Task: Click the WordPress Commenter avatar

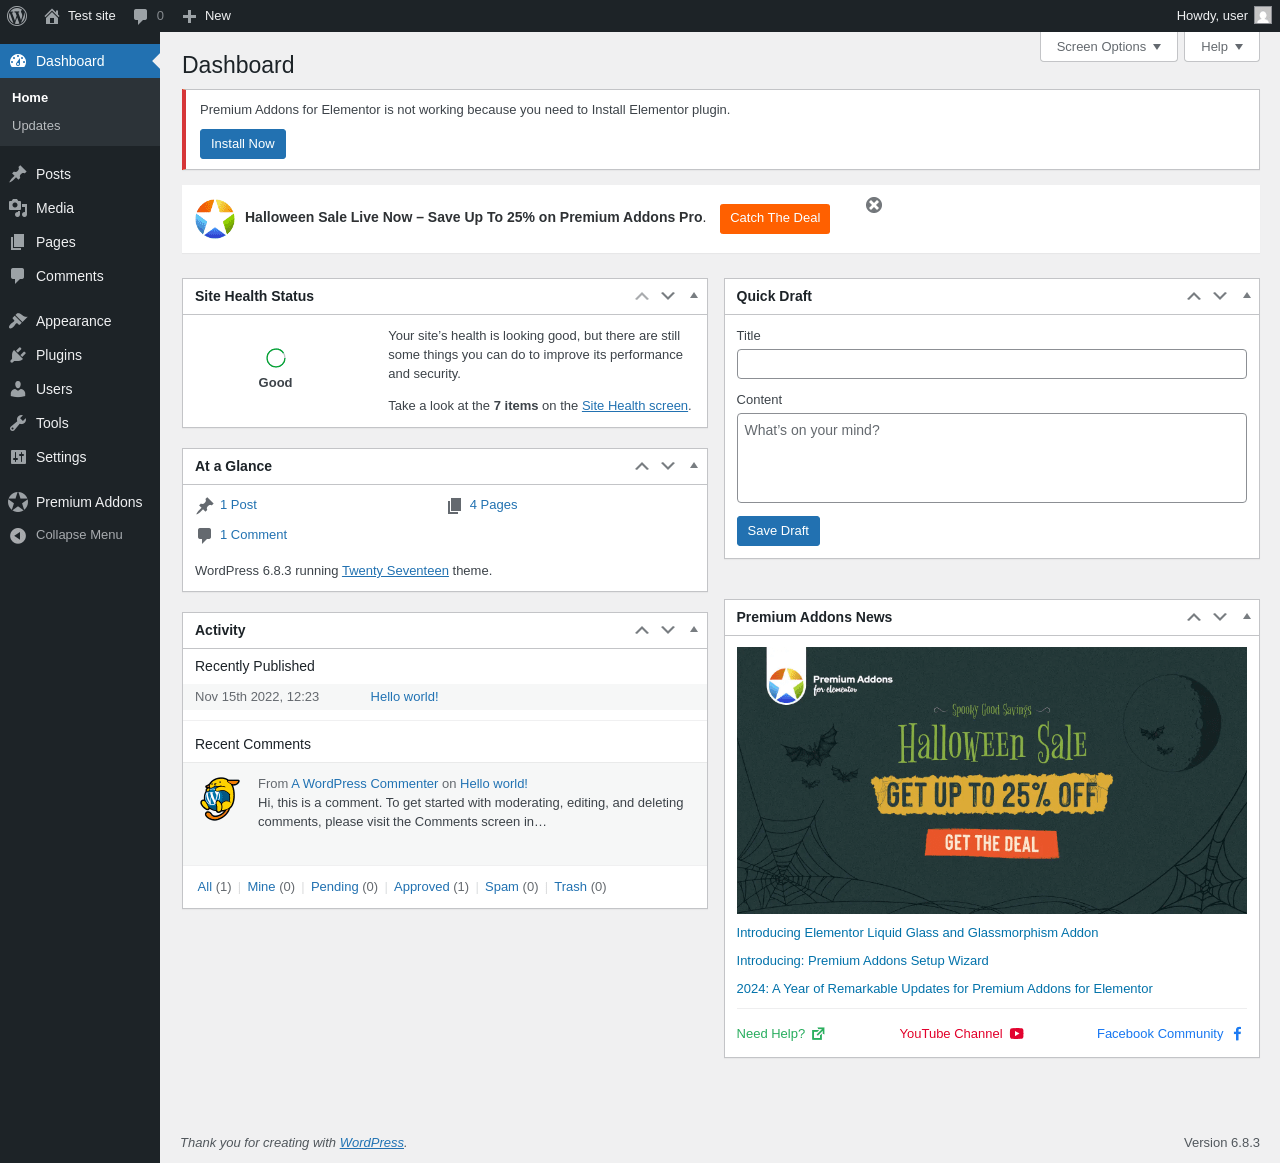Action: coord(220,799)
